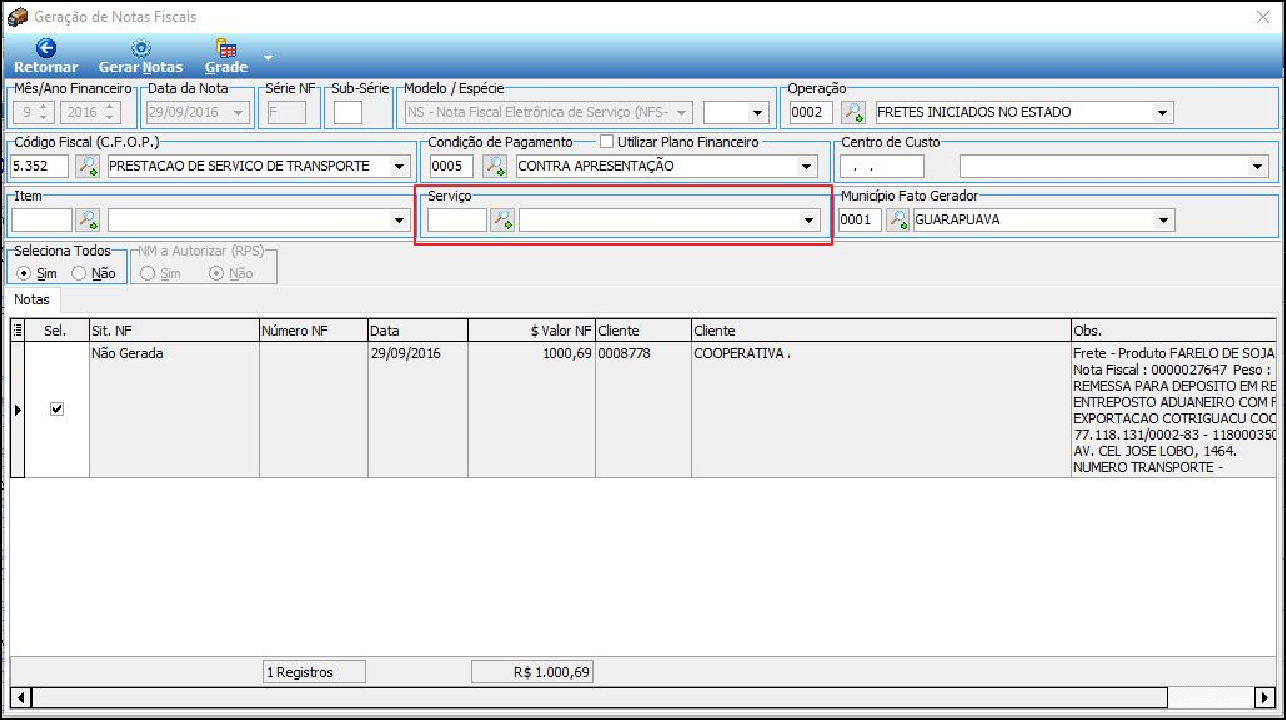The image size is (1286, 720).
Task: Open the Centro de Custo dropdown
Action: (1258, 166)
